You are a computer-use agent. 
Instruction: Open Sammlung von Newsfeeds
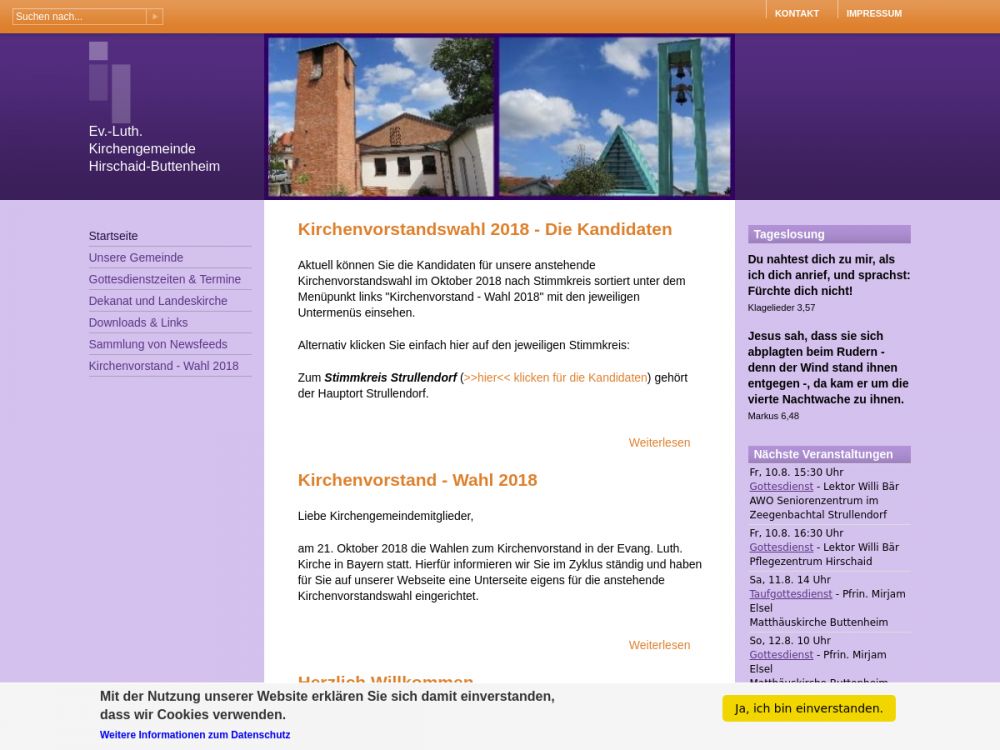(158, 344)
